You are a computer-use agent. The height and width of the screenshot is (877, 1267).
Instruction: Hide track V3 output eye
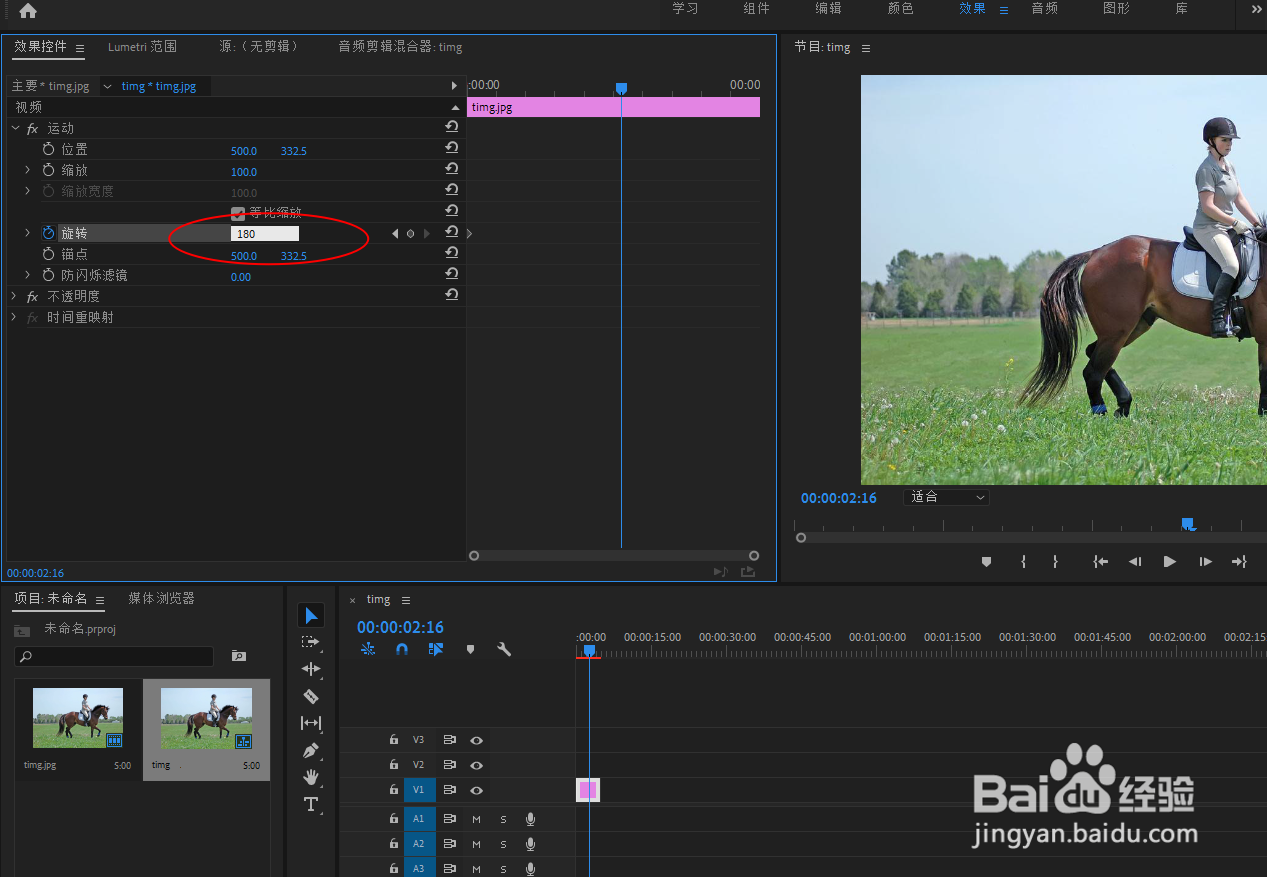pyautogui.click(x=477, y=740)
